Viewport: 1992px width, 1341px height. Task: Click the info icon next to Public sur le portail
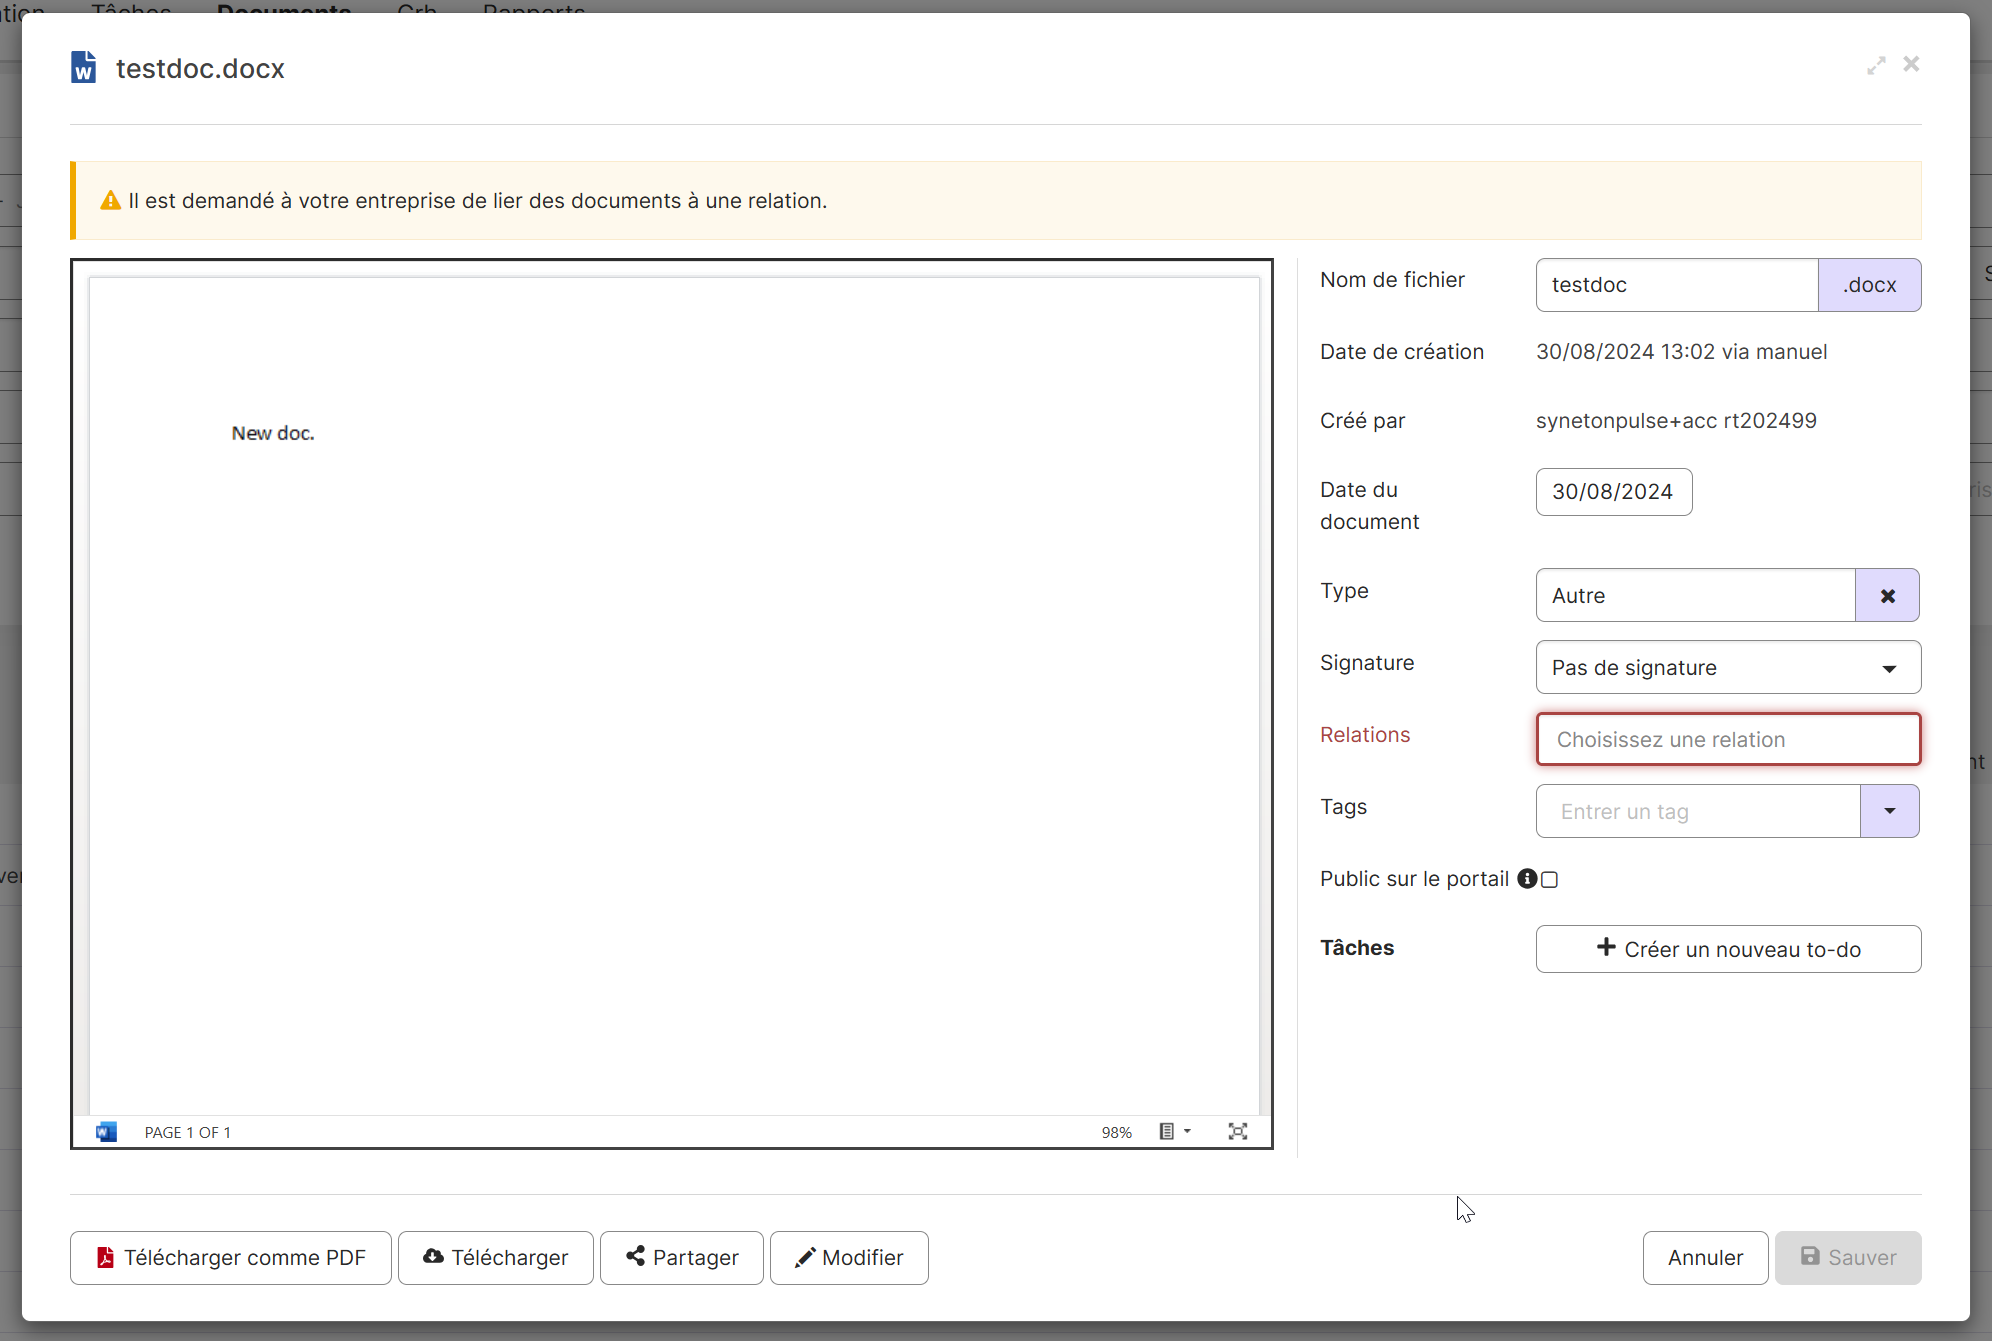(1527, 879)
